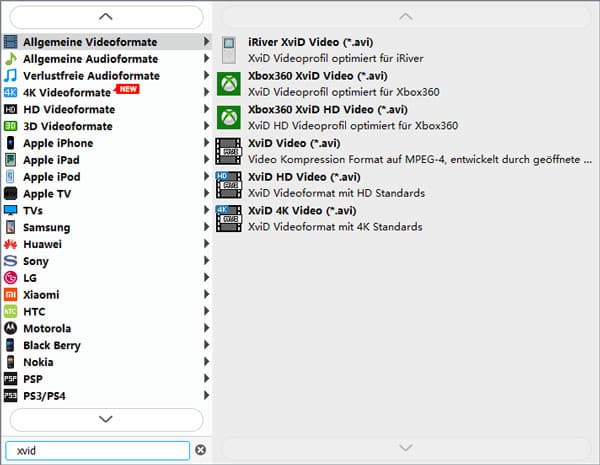Screen dimensions: 600x465
Task: Expand PS3/PS4 submenu arrow
Action: [x=206, y=395]
